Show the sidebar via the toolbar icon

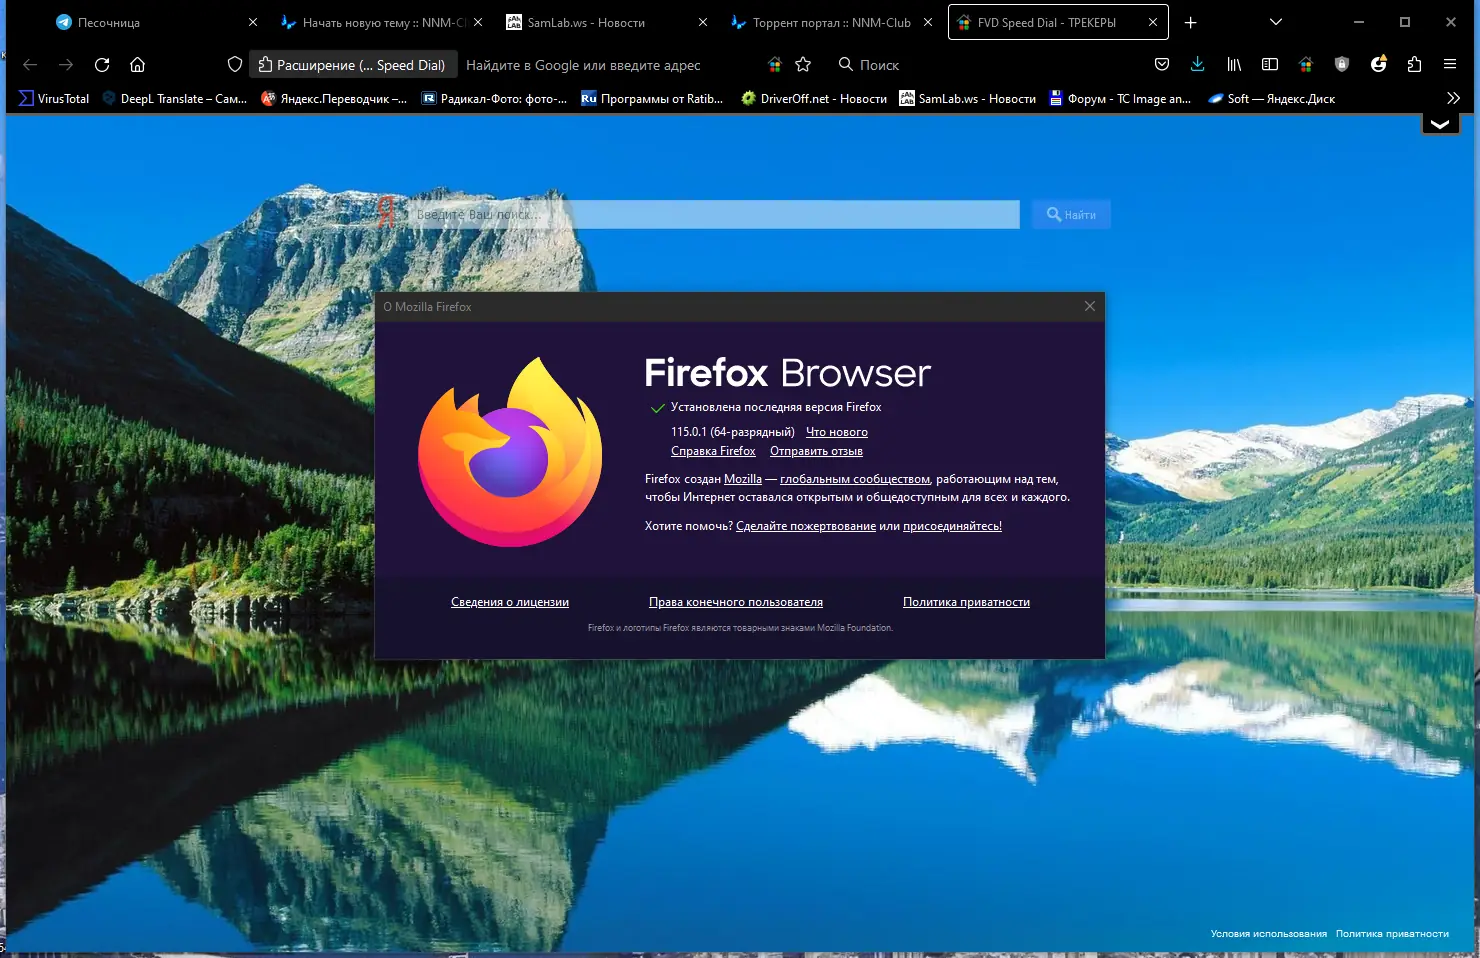[1270, 65]
